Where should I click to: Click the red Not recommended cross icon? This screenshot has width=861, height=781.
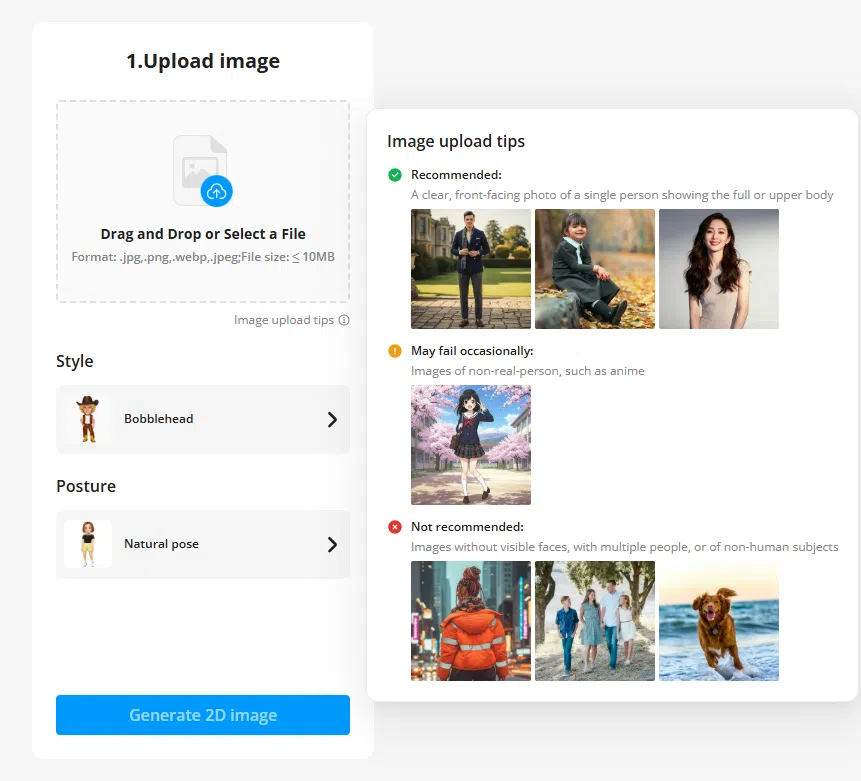pyautogui.click(x=395, y=527)
